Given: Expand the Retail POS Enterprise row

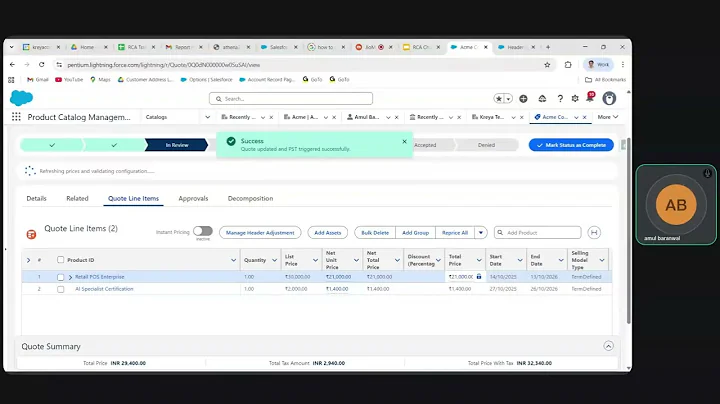Looking at the screenshot, I should pos(70,277).
